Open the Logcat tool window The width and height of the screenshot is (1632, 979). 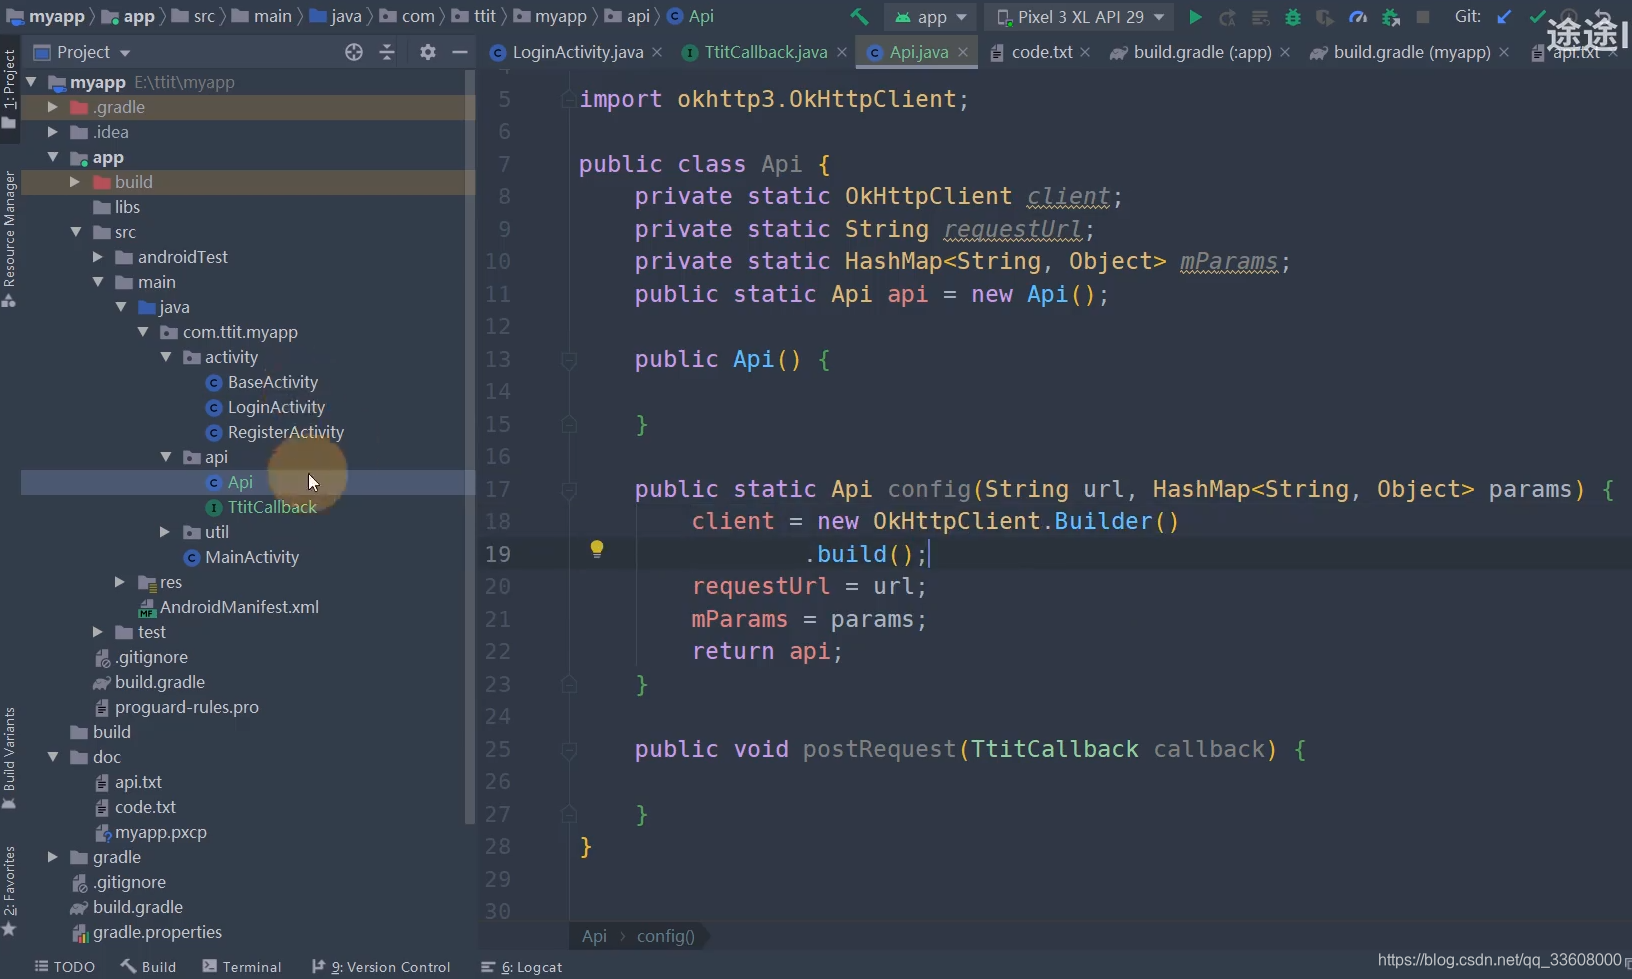coord(521,967)
